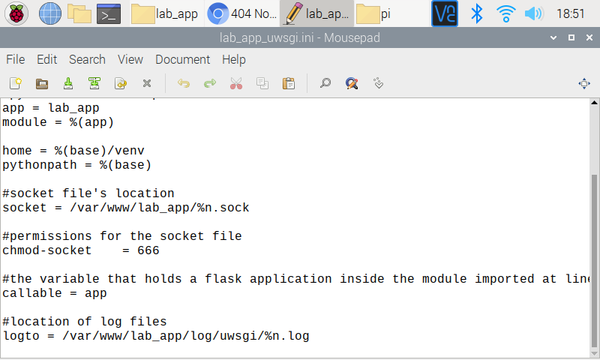Undo the last edit
600x360 pixels.
[184, 83]
